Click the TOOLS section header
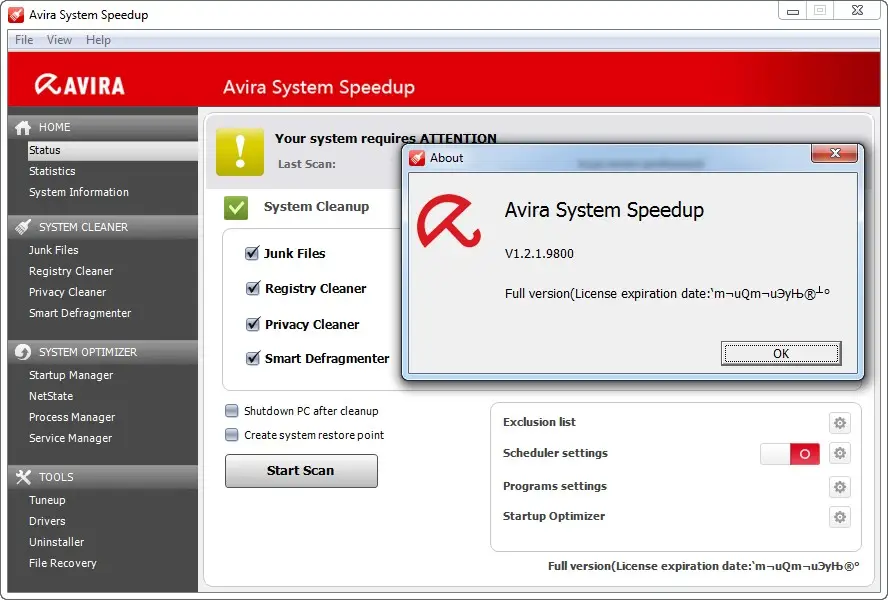The width and height of the screenshot is (888, 600). [103, 477]
